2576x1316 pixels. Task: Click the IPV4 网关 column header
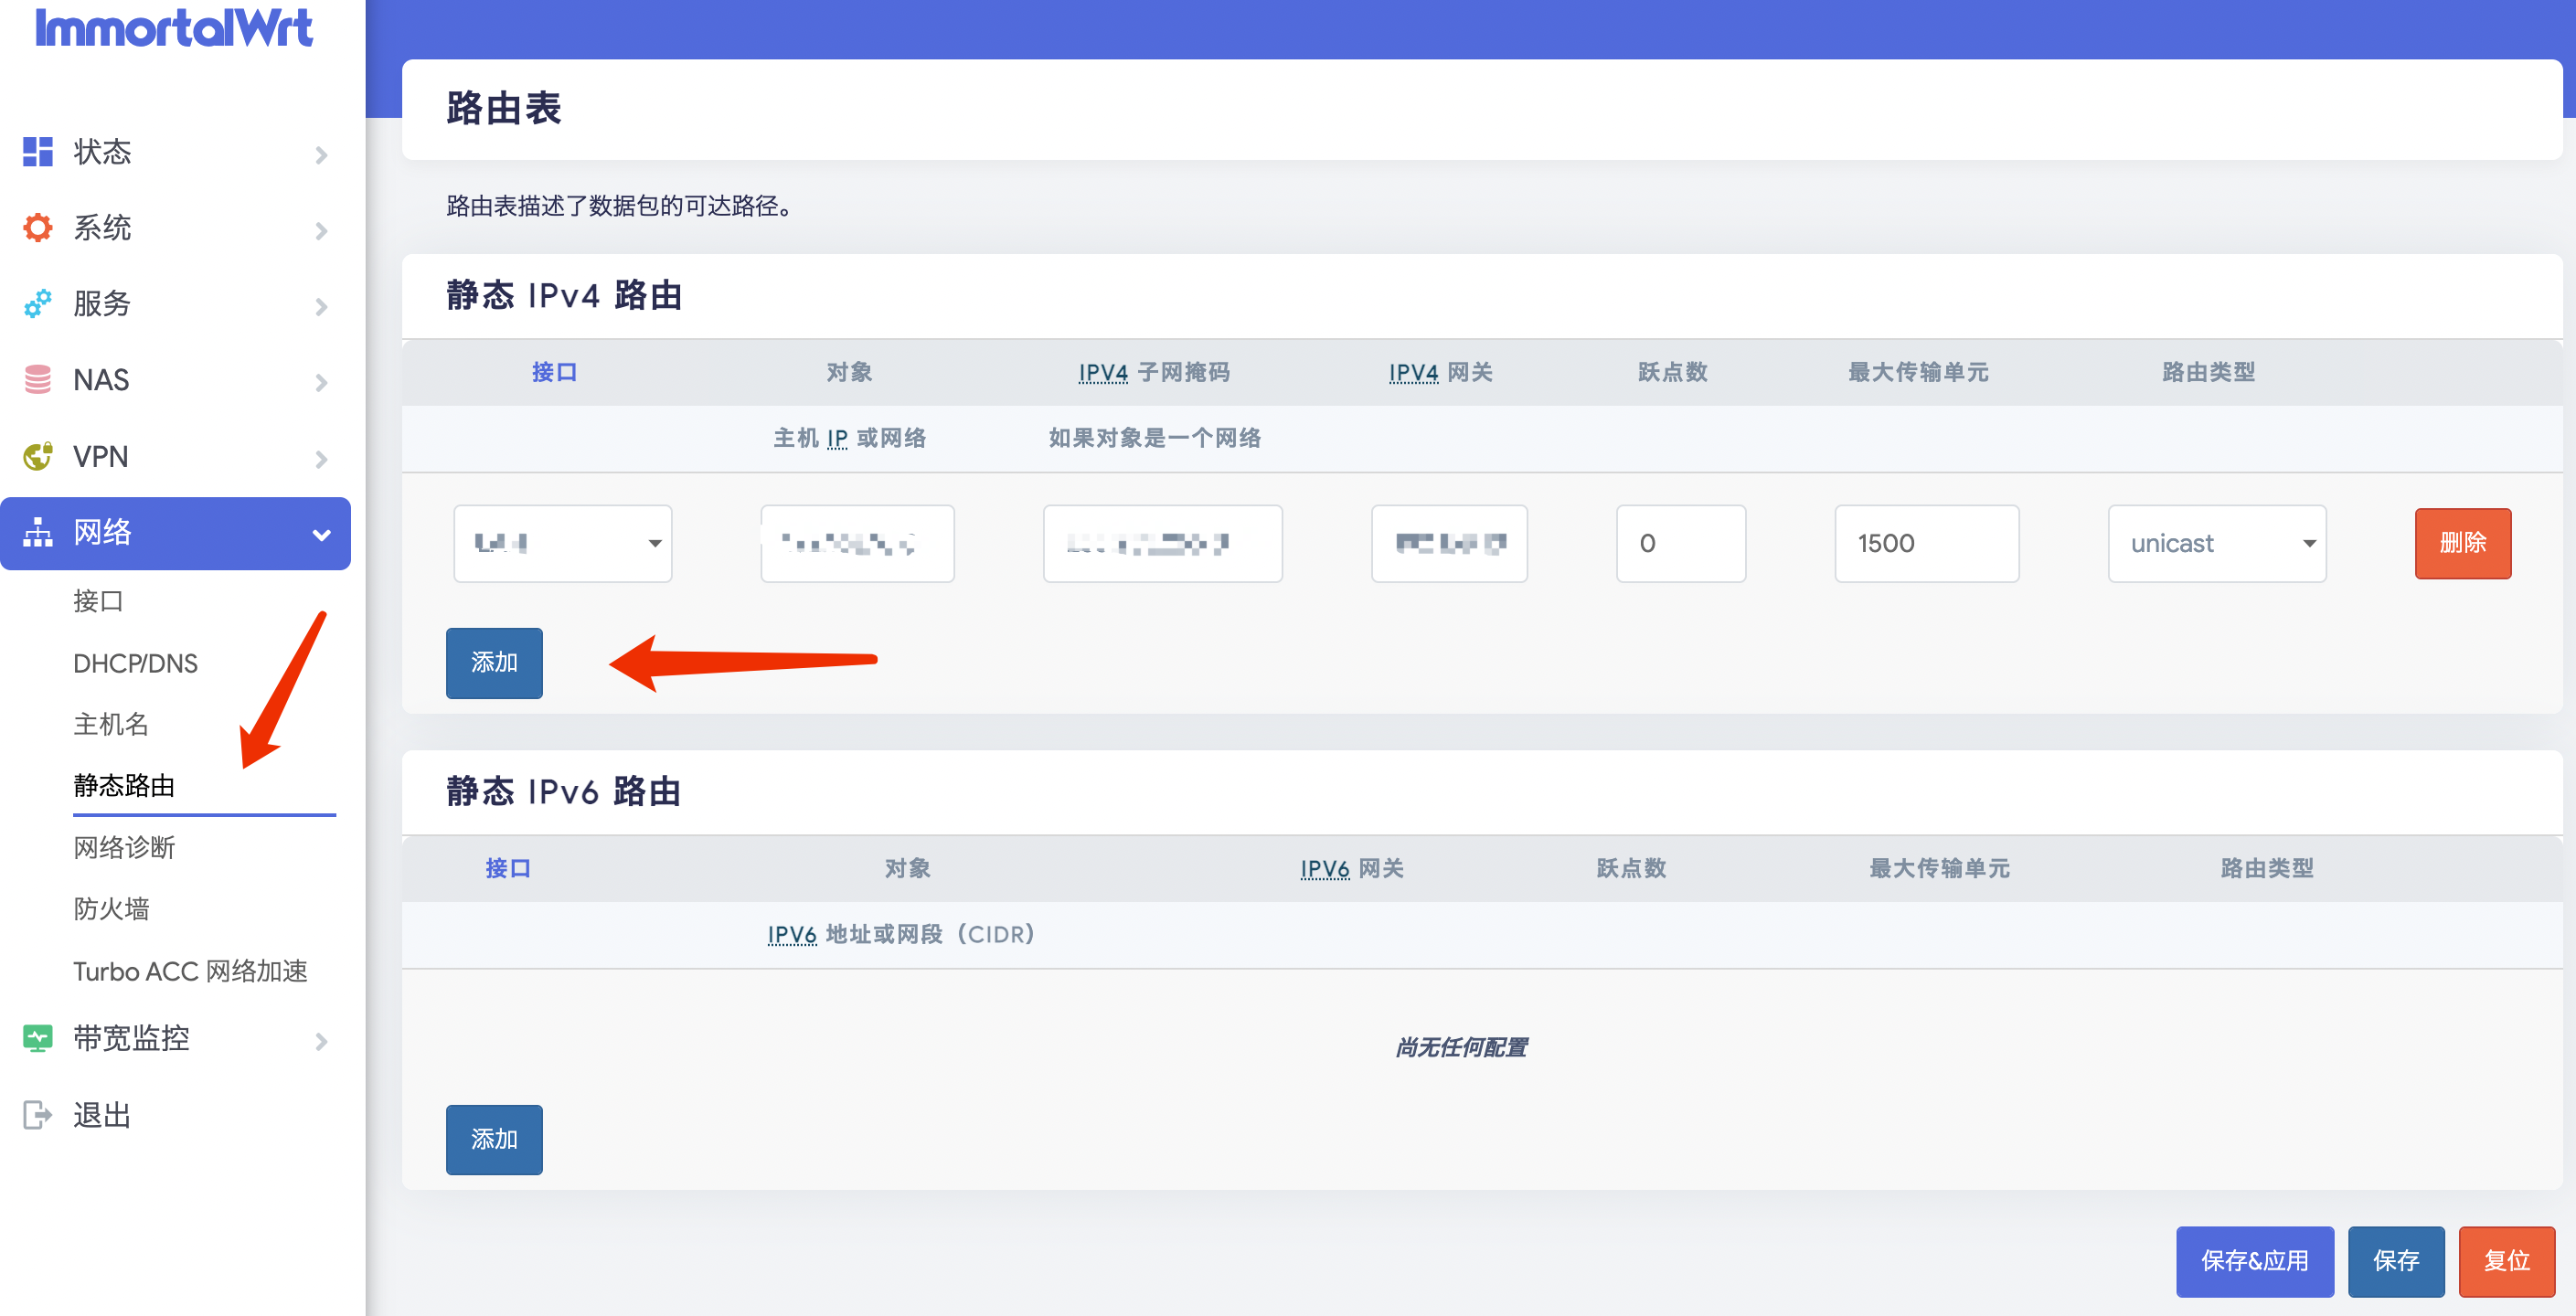tap(1440, 373)
